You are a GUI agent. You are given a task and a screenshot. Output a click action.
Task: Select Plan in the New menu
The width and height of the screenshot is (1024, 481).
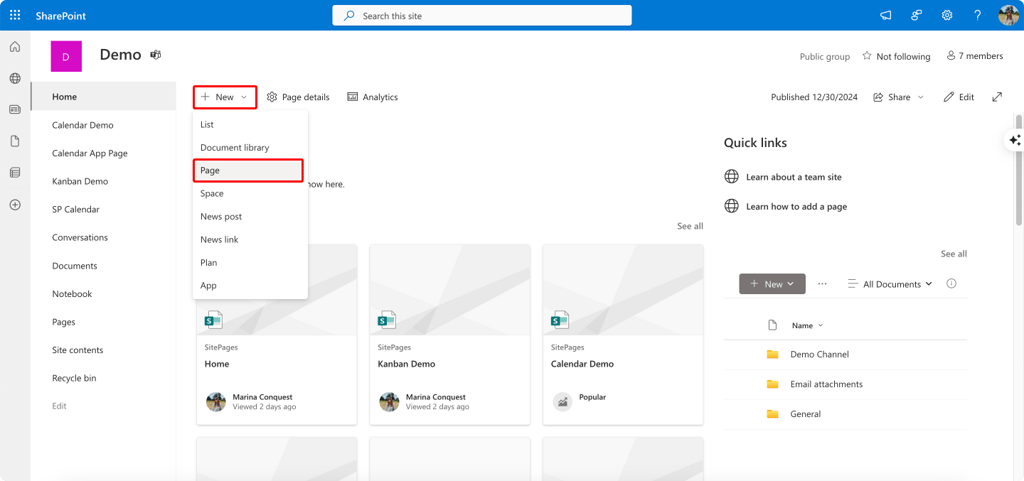pyautogui.click(x=250, y=262)
